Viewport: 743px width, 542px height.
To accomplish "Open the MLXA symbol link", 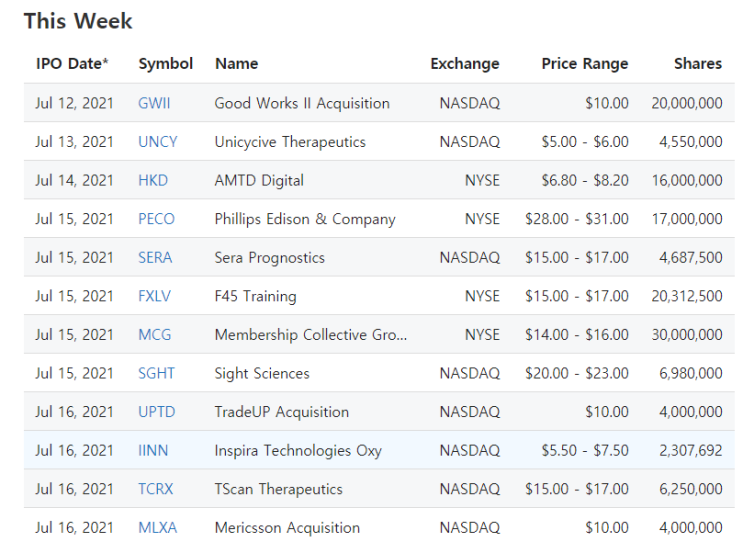I will [x=157, y=528].
